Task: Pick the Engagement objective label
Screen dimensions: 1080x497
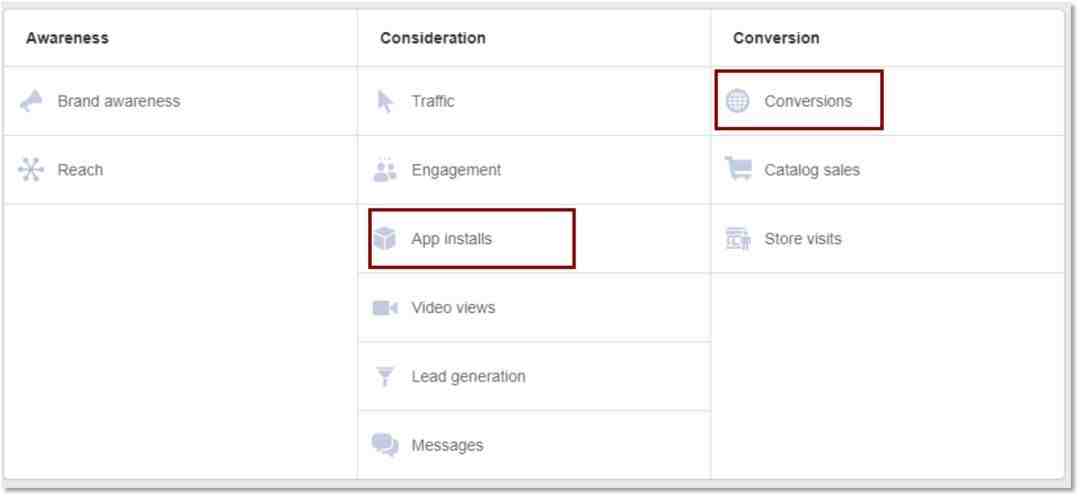Action: click(x=457, y=170)
